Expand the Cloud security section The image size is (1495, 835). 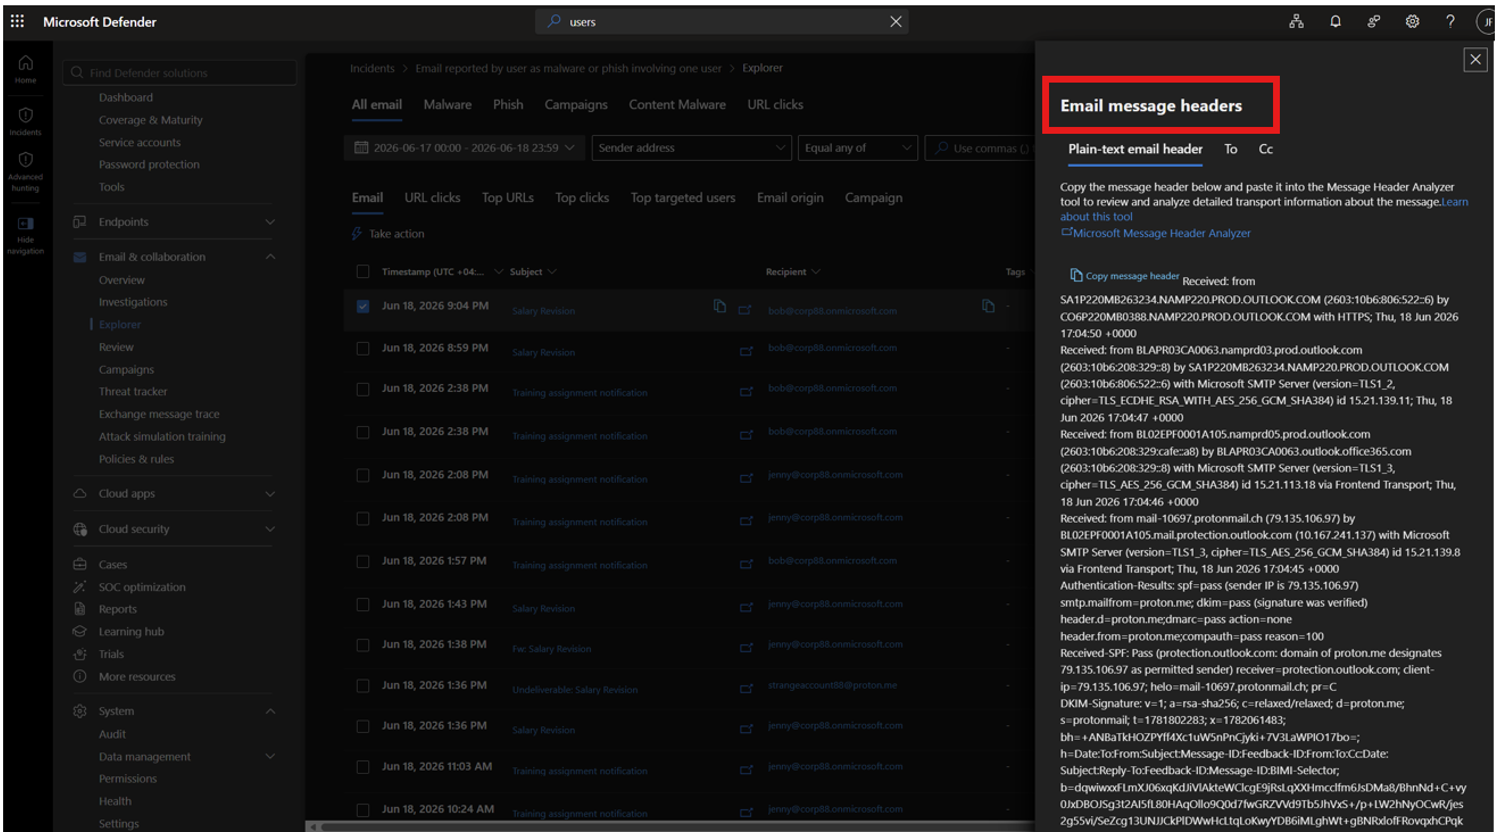click(x=269, y=529)
